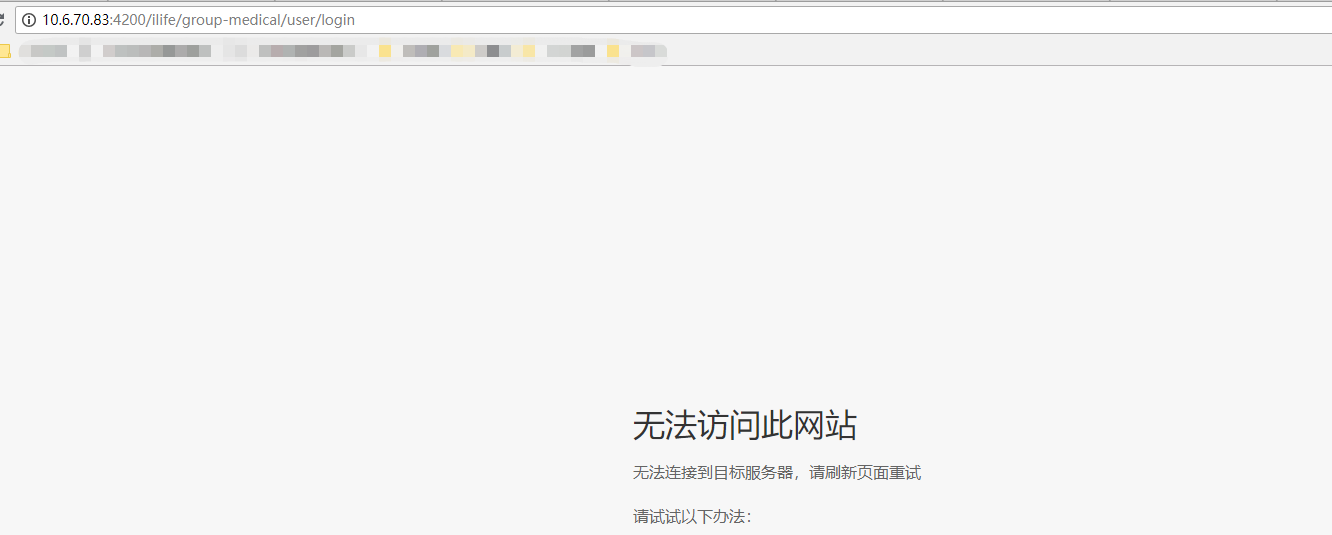
Task: Click the message 无法连接到目标服务器，请刷新页面重试
Action: click(x=776, y=473)
